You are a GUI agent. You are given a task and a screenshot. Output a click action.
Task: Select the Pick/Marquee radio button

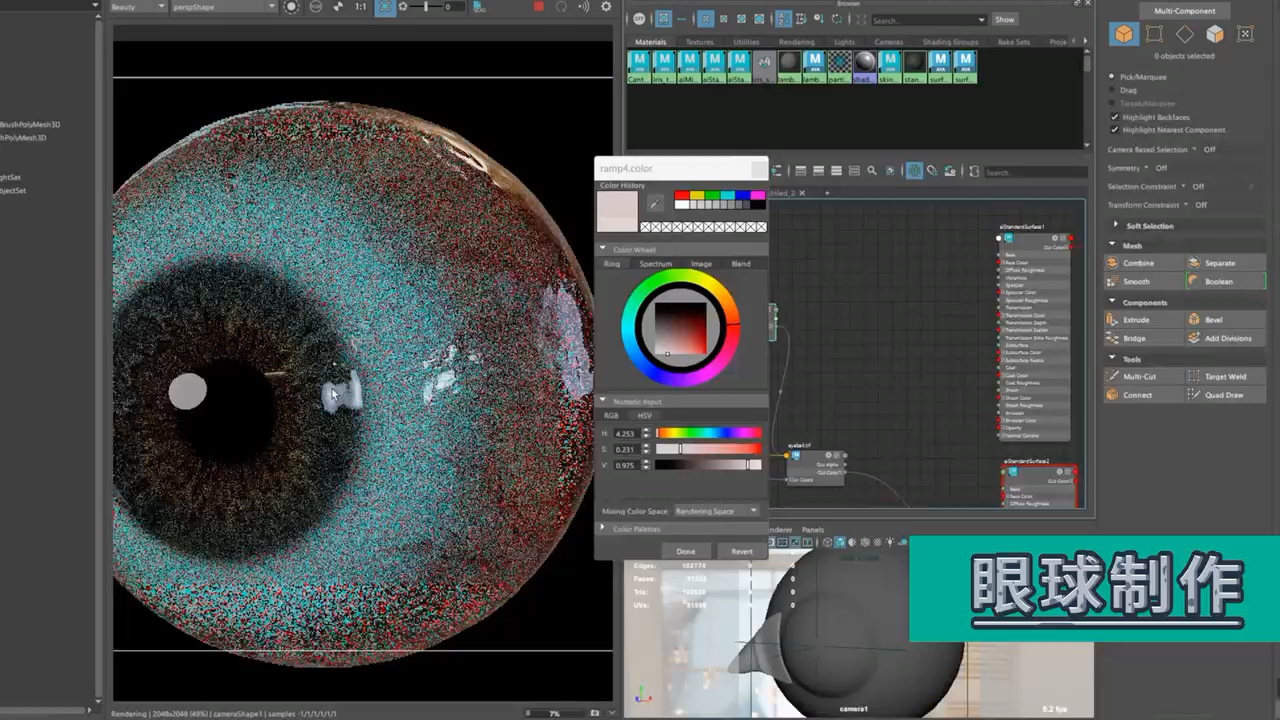click(1112, 77)
